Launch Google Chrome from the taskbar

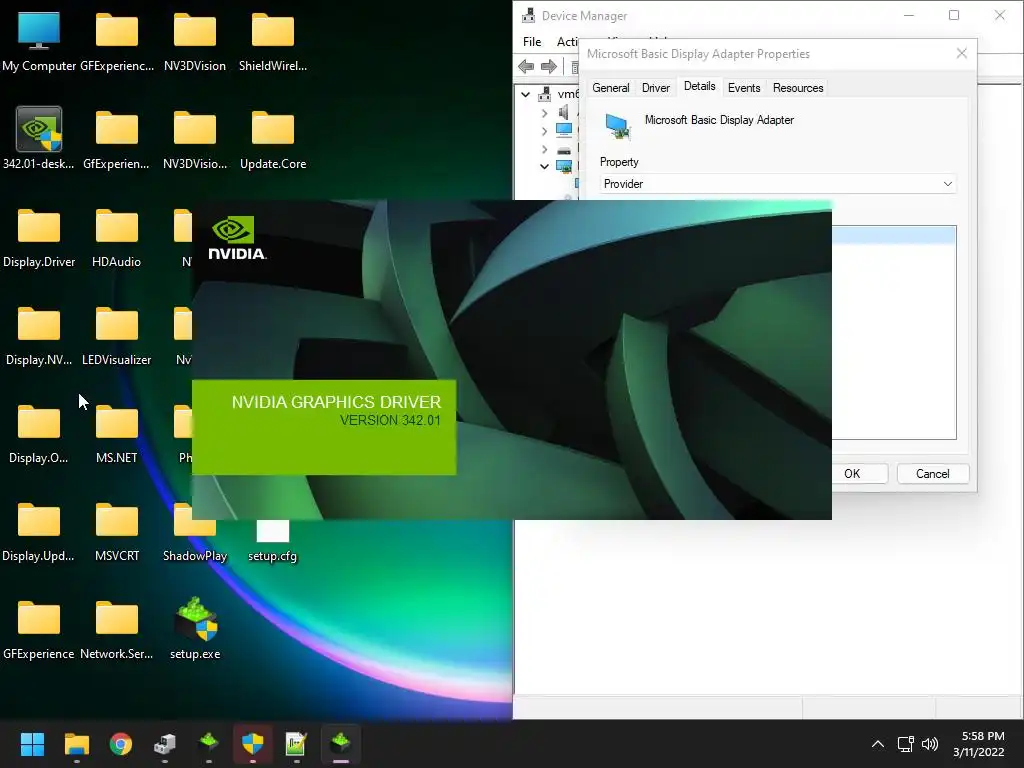[x=121, y=744]
